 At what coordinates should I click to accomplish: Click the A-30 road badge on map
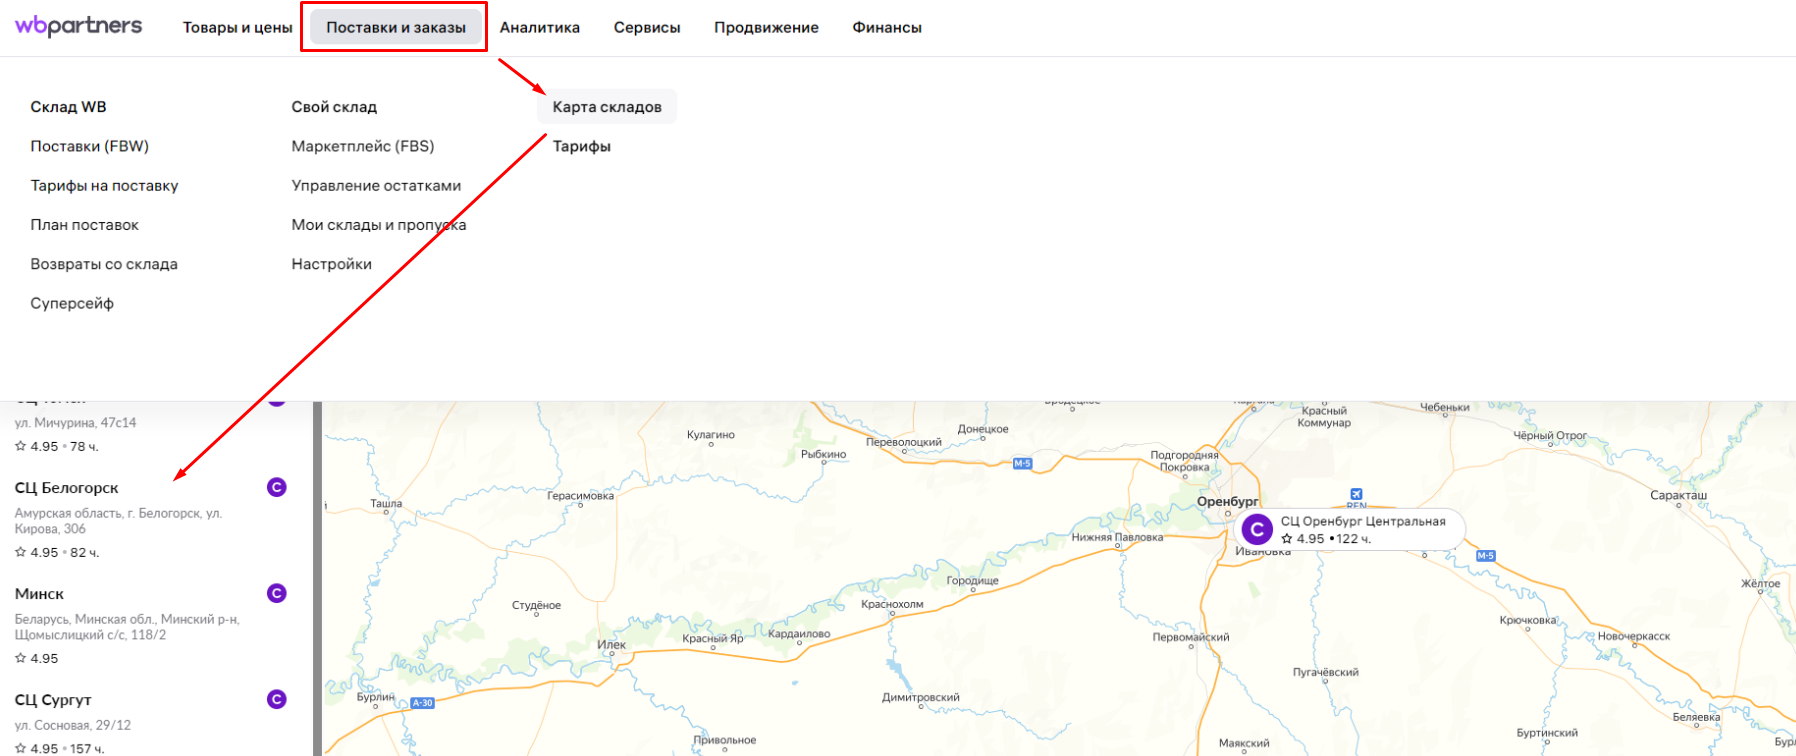(423, 703)
